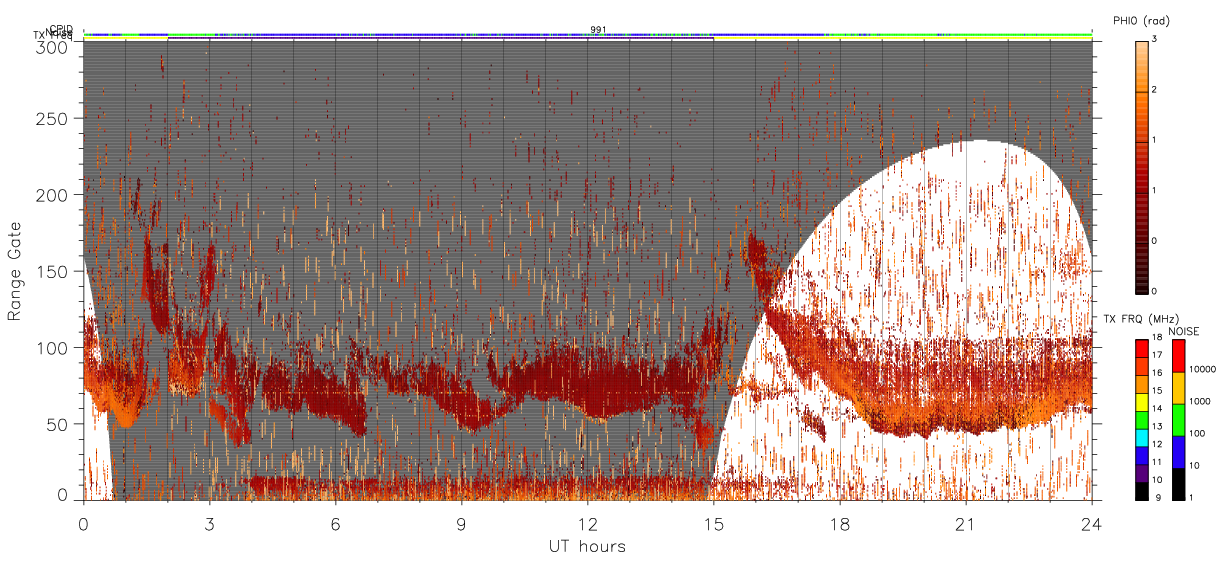Click the 'UT hours' axis title
The image size is (1228, 567).
pyautogui.click(x=586, y=546)
